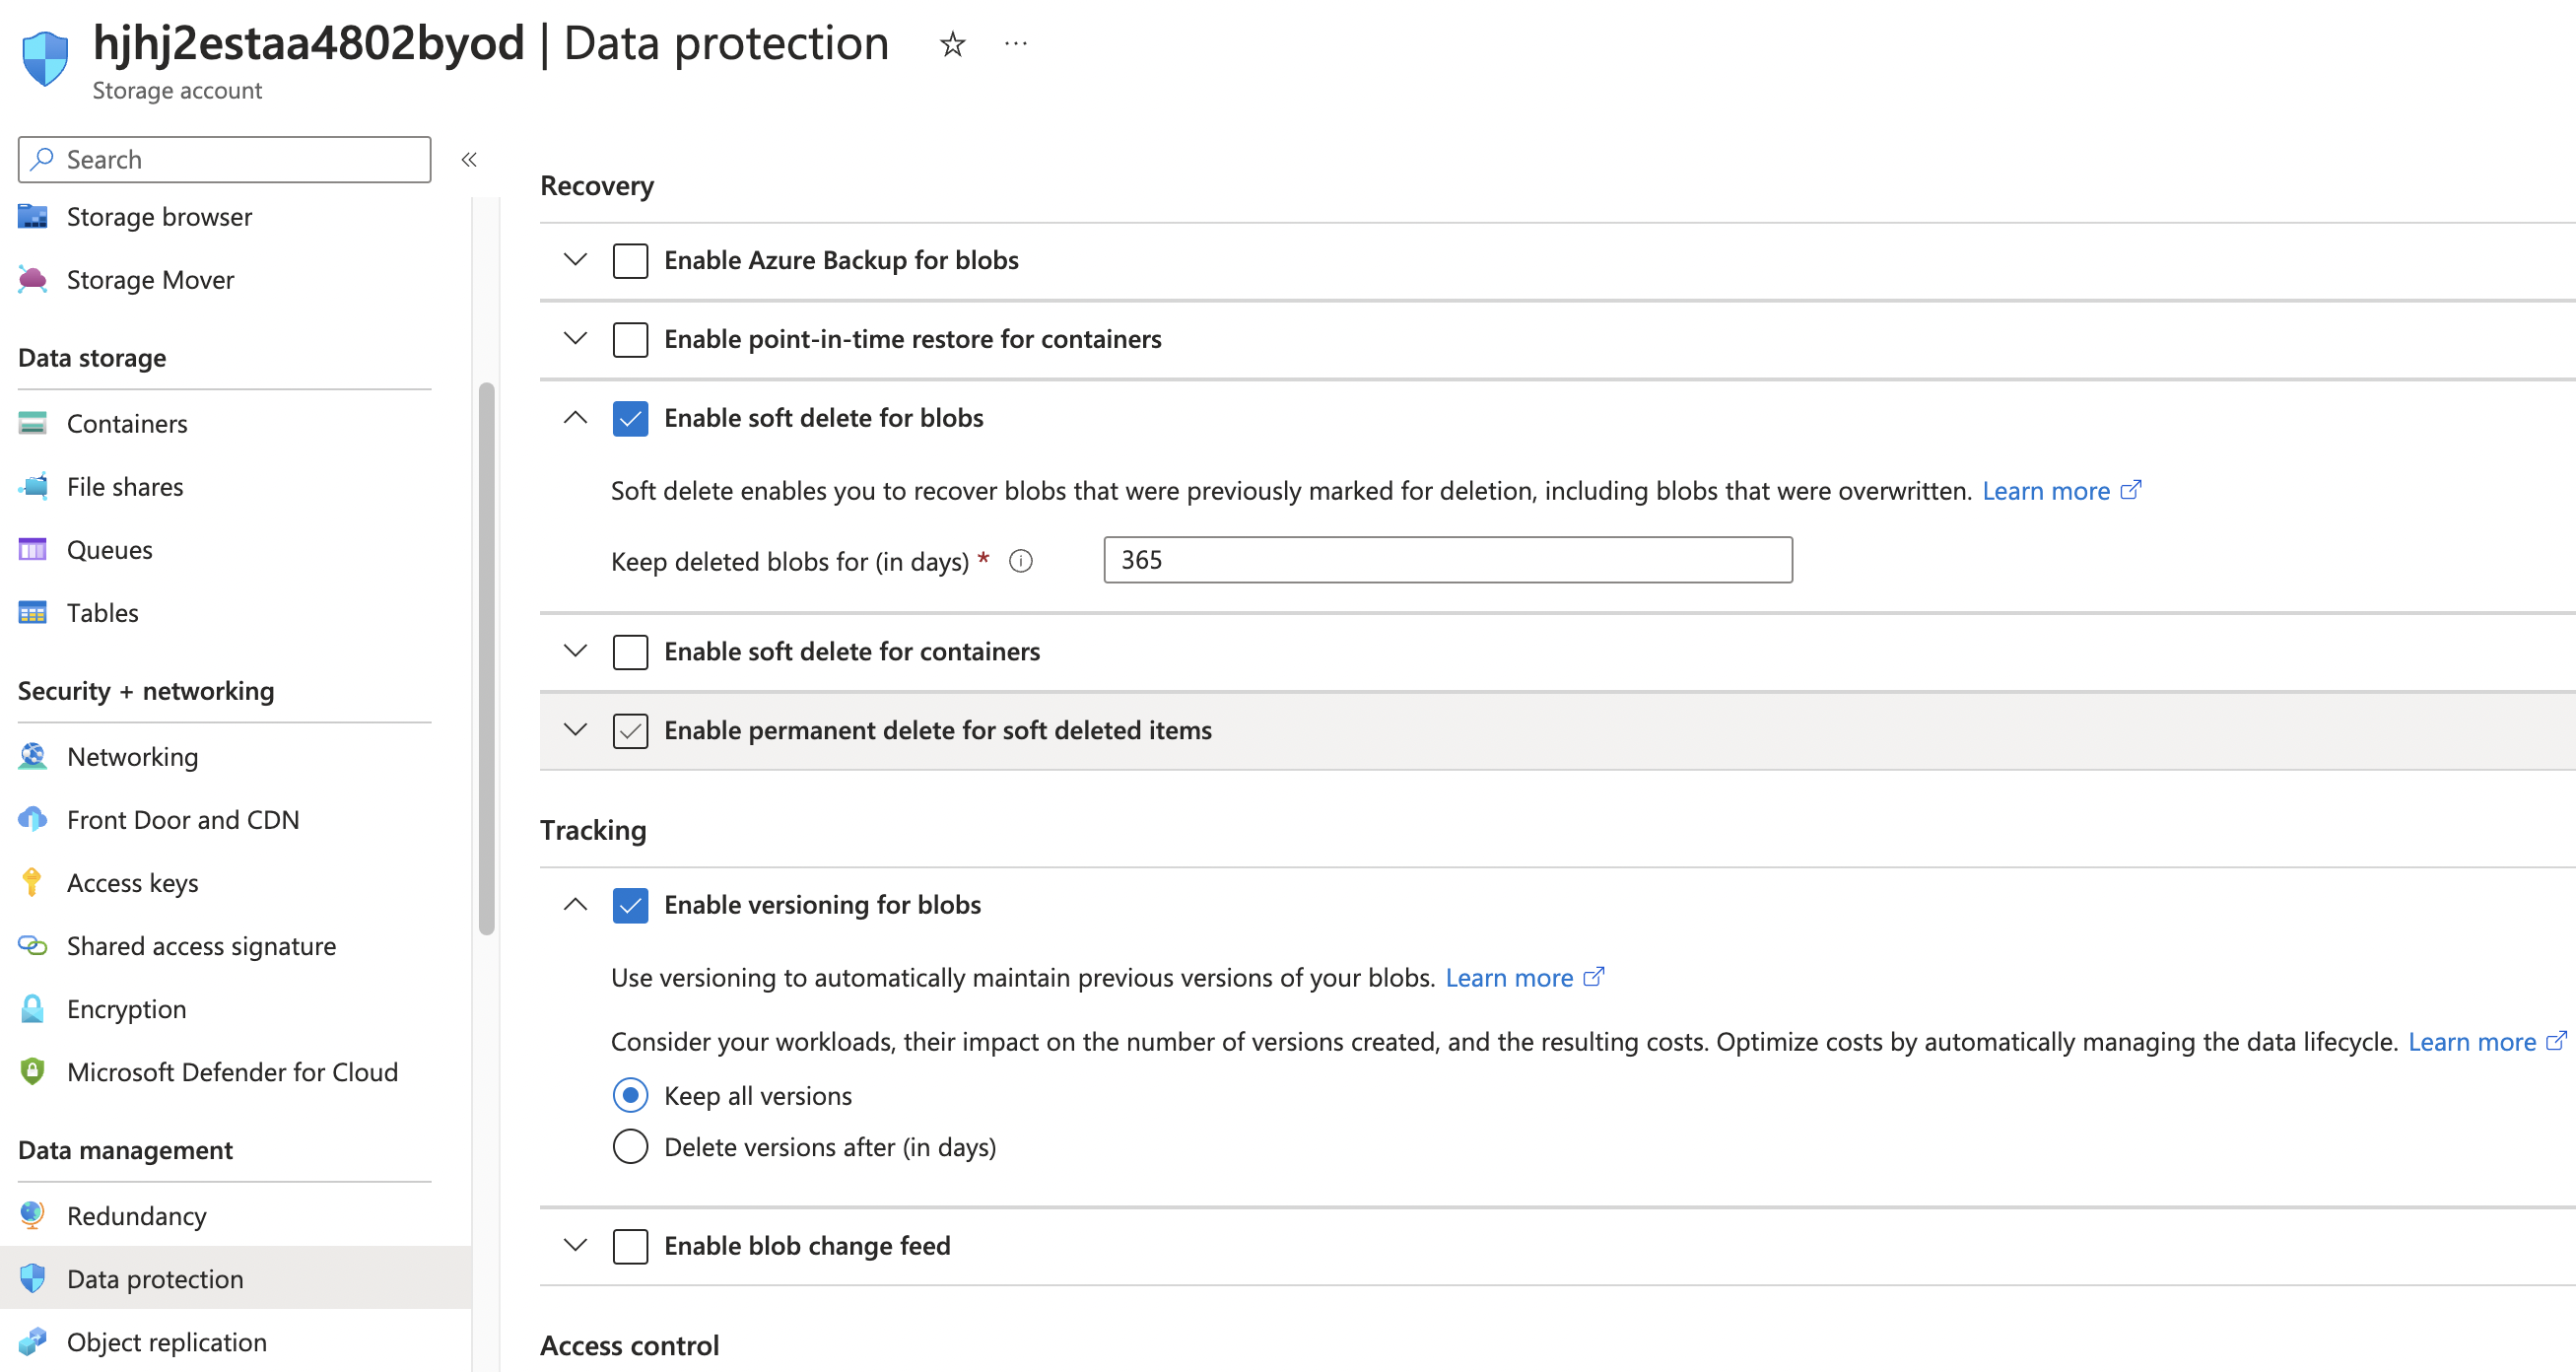Go to File shares page
The image size is (2576, 1372).
(x=125, y=487)
